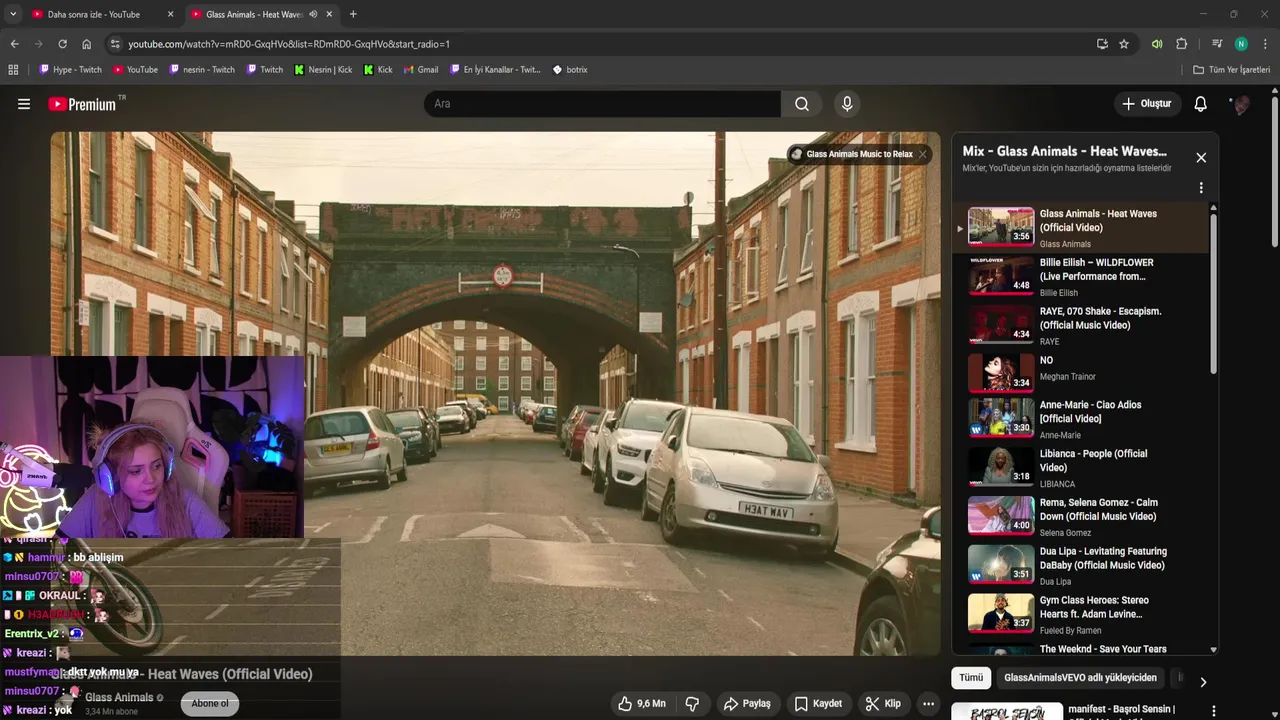Viewport: 1280px width, 720px height.
Task: Share the video with Paylaş button
Action: point(747,704)
